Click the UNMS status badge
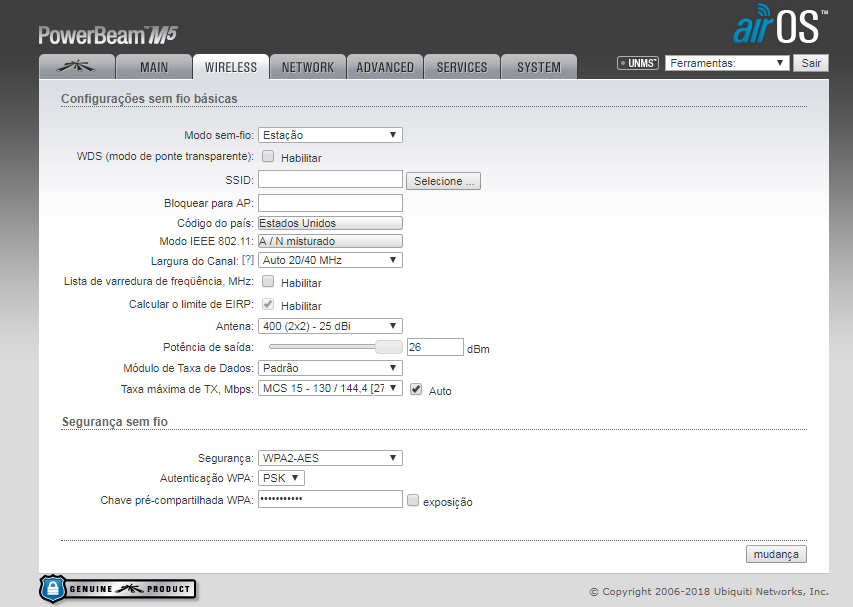853x607 pixels. [x=638, y=63]
